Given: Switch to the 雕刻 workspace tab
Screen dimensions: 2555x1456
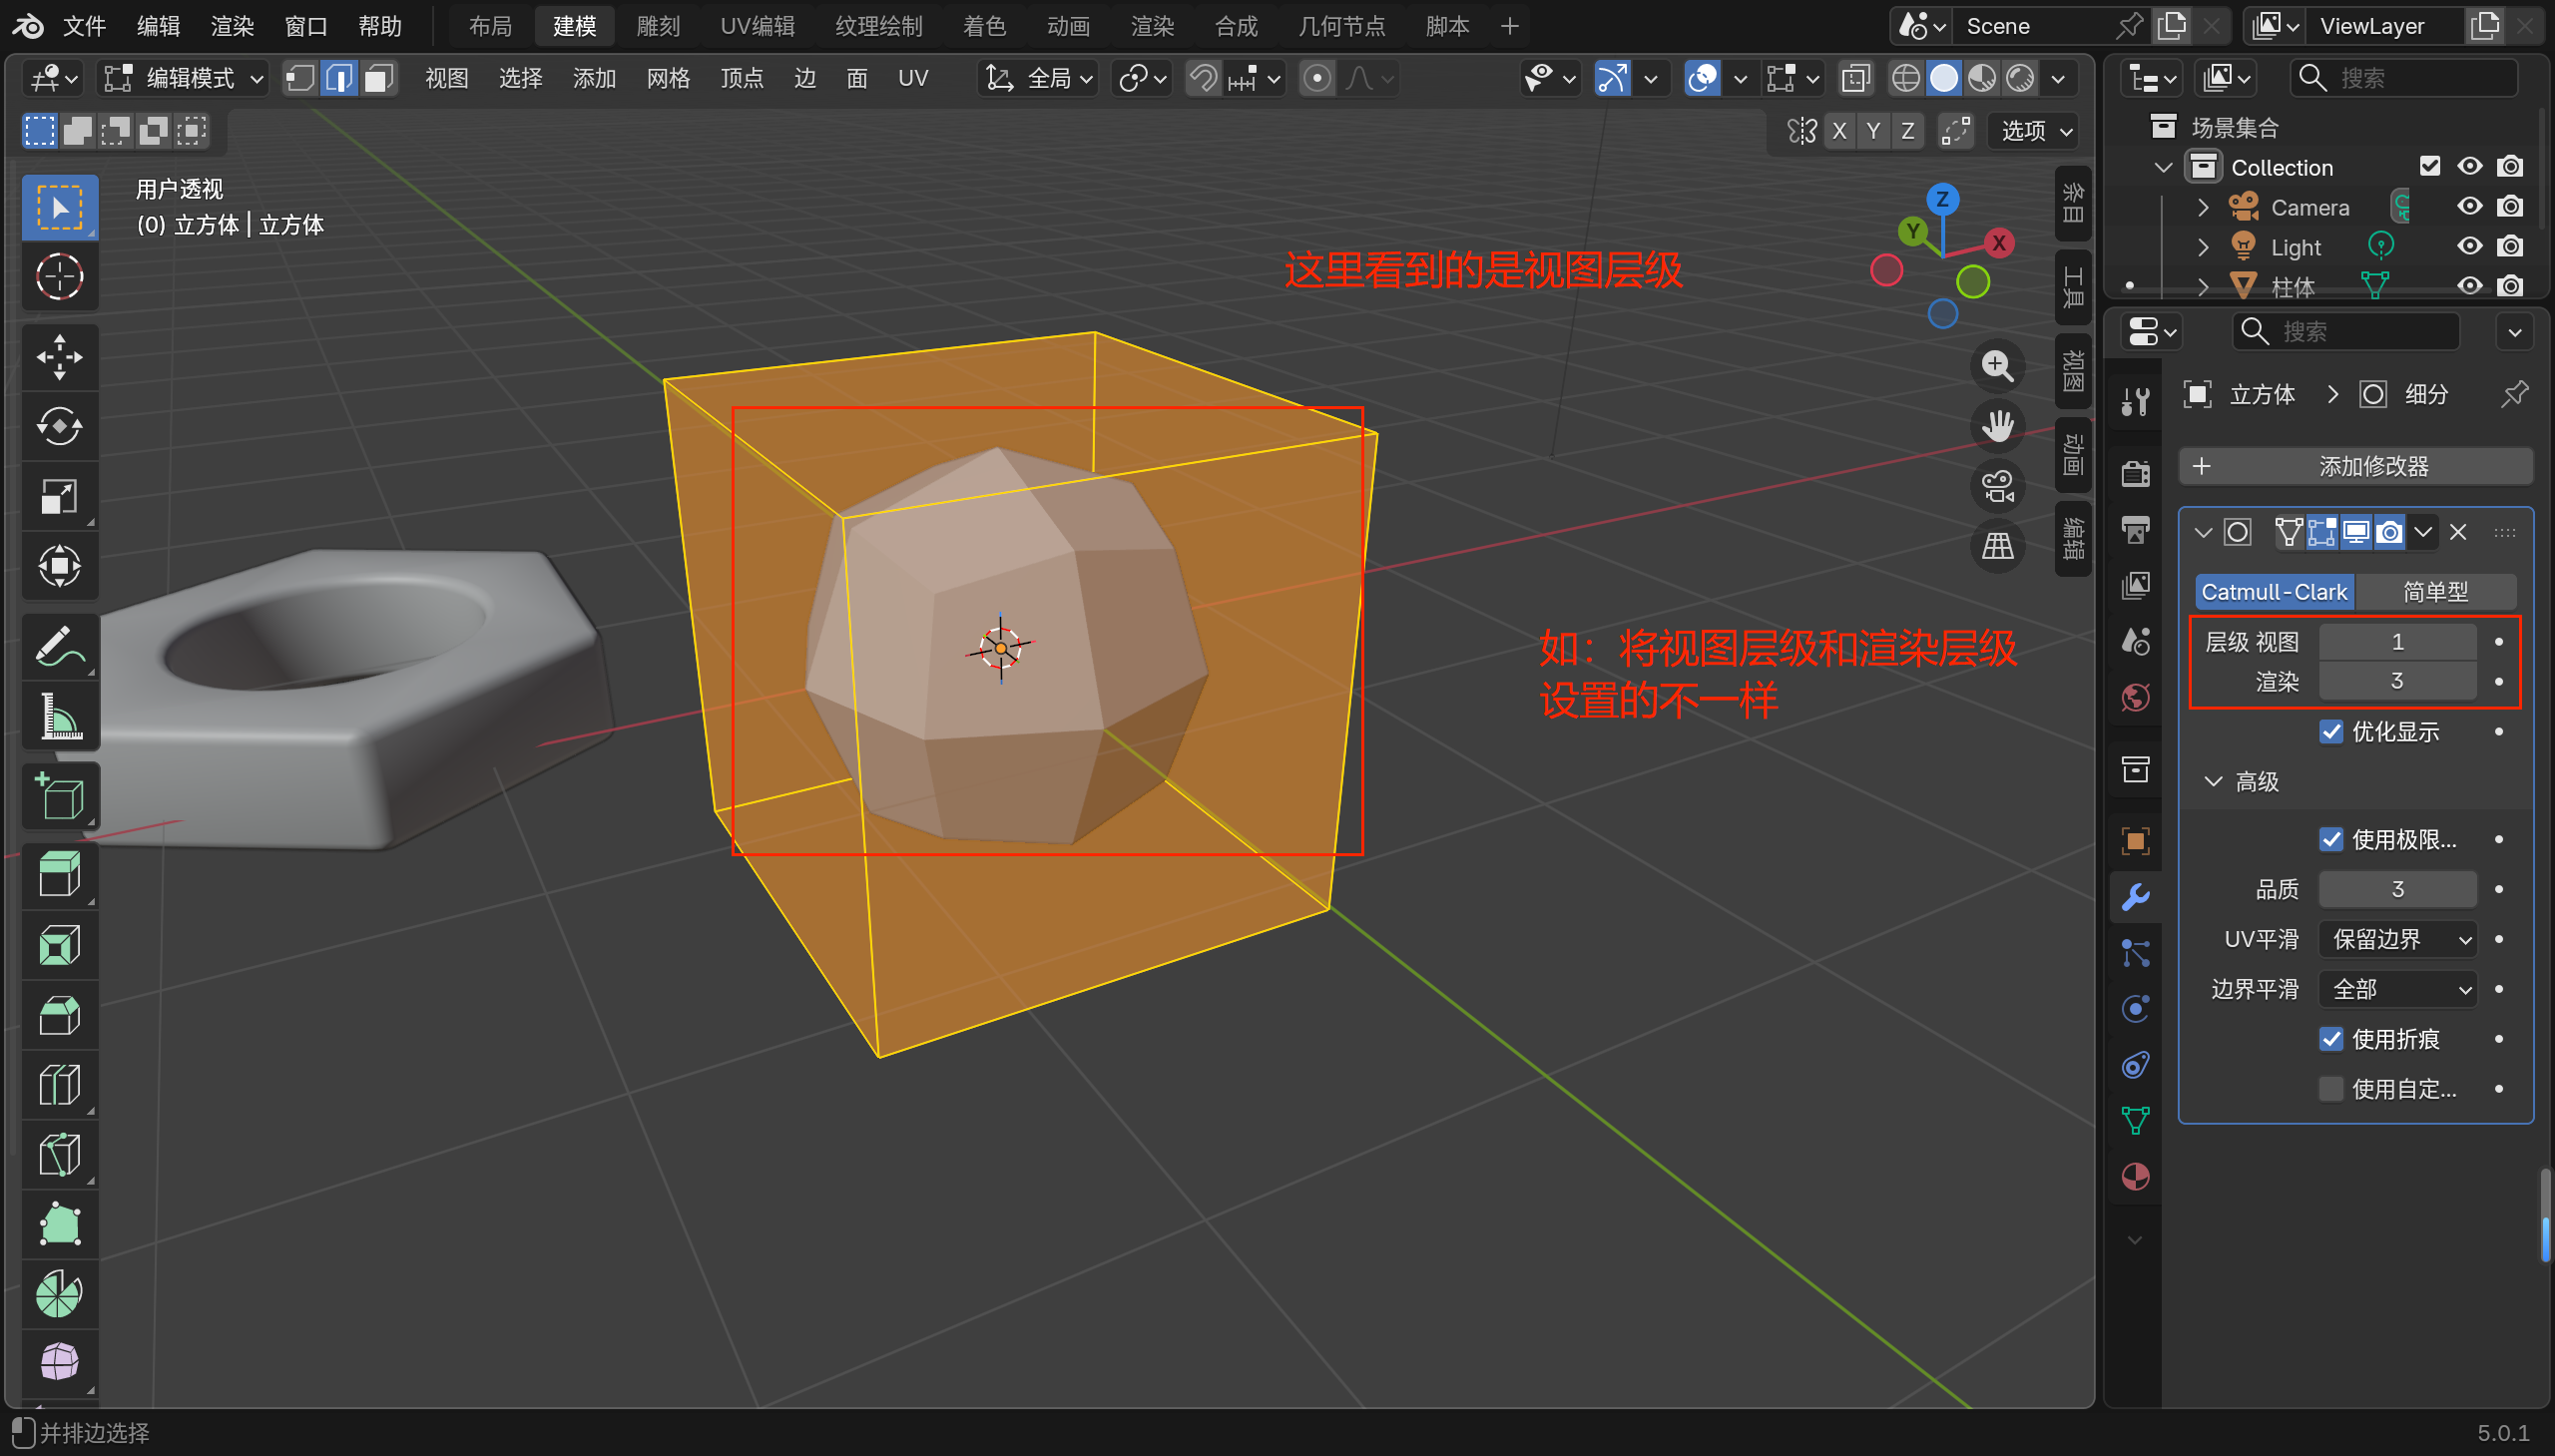Looking at the screenshot, I should tap(658, 26).
